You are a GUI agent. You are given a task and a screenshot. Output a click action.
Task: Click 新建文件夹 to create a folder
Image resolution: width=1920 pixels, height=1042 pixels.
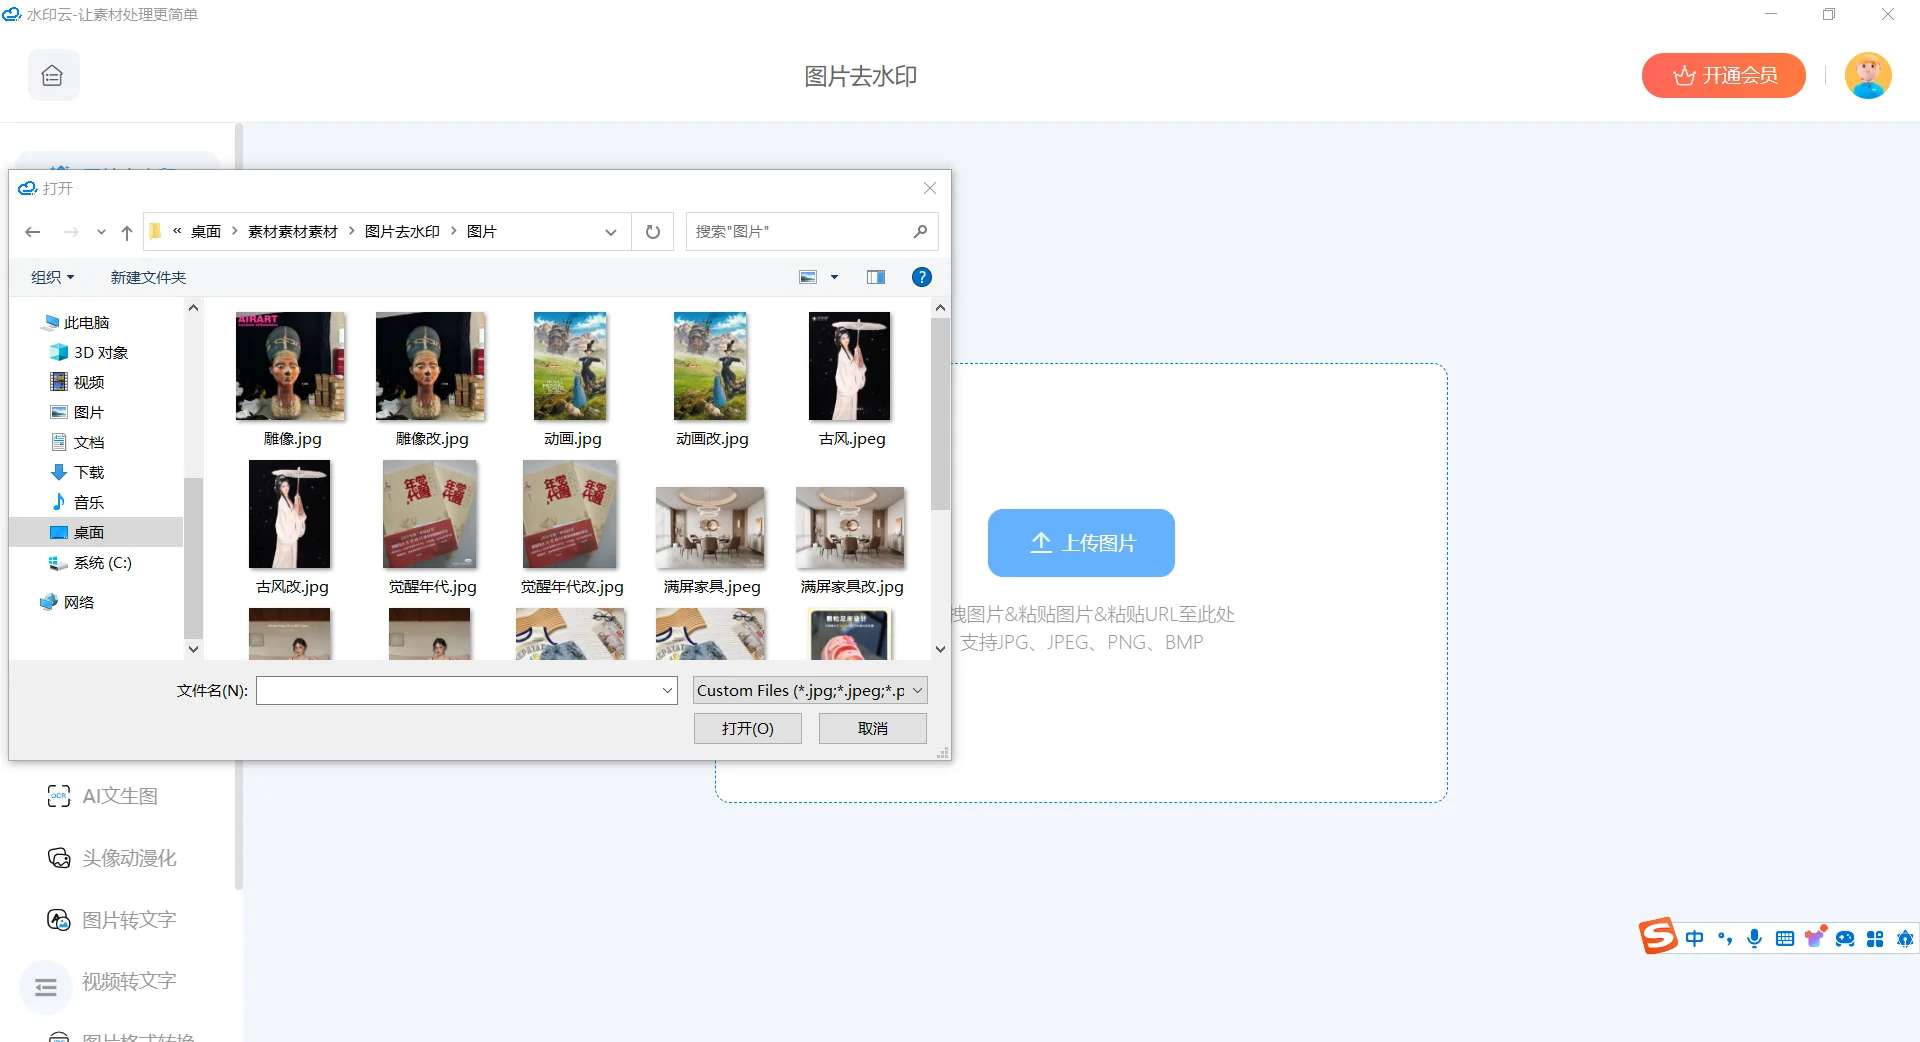(148, 277)
